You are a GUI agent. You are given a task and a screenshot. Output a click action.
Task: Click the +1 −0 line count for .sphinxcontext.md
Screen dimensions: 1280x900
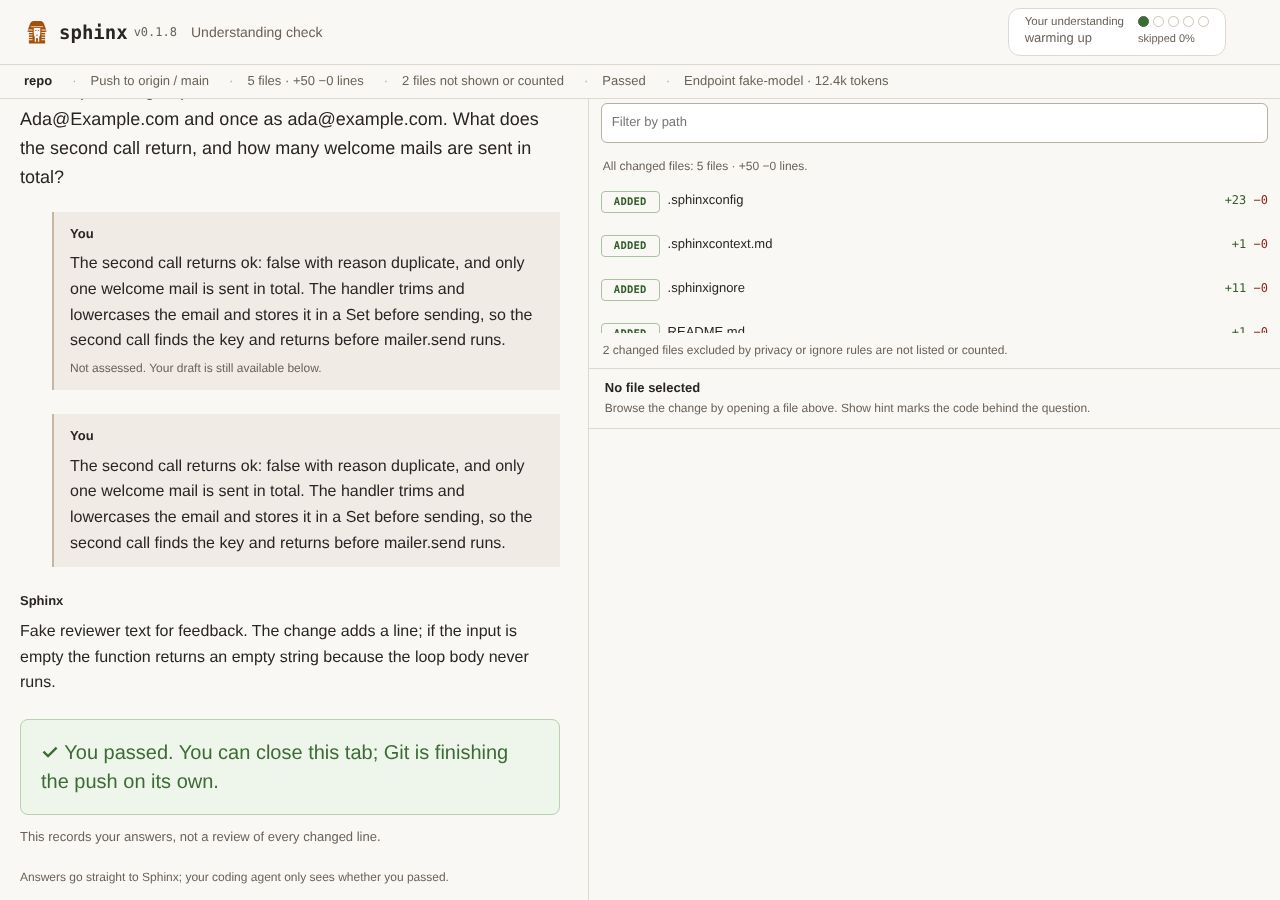[x=1249, y=244]
